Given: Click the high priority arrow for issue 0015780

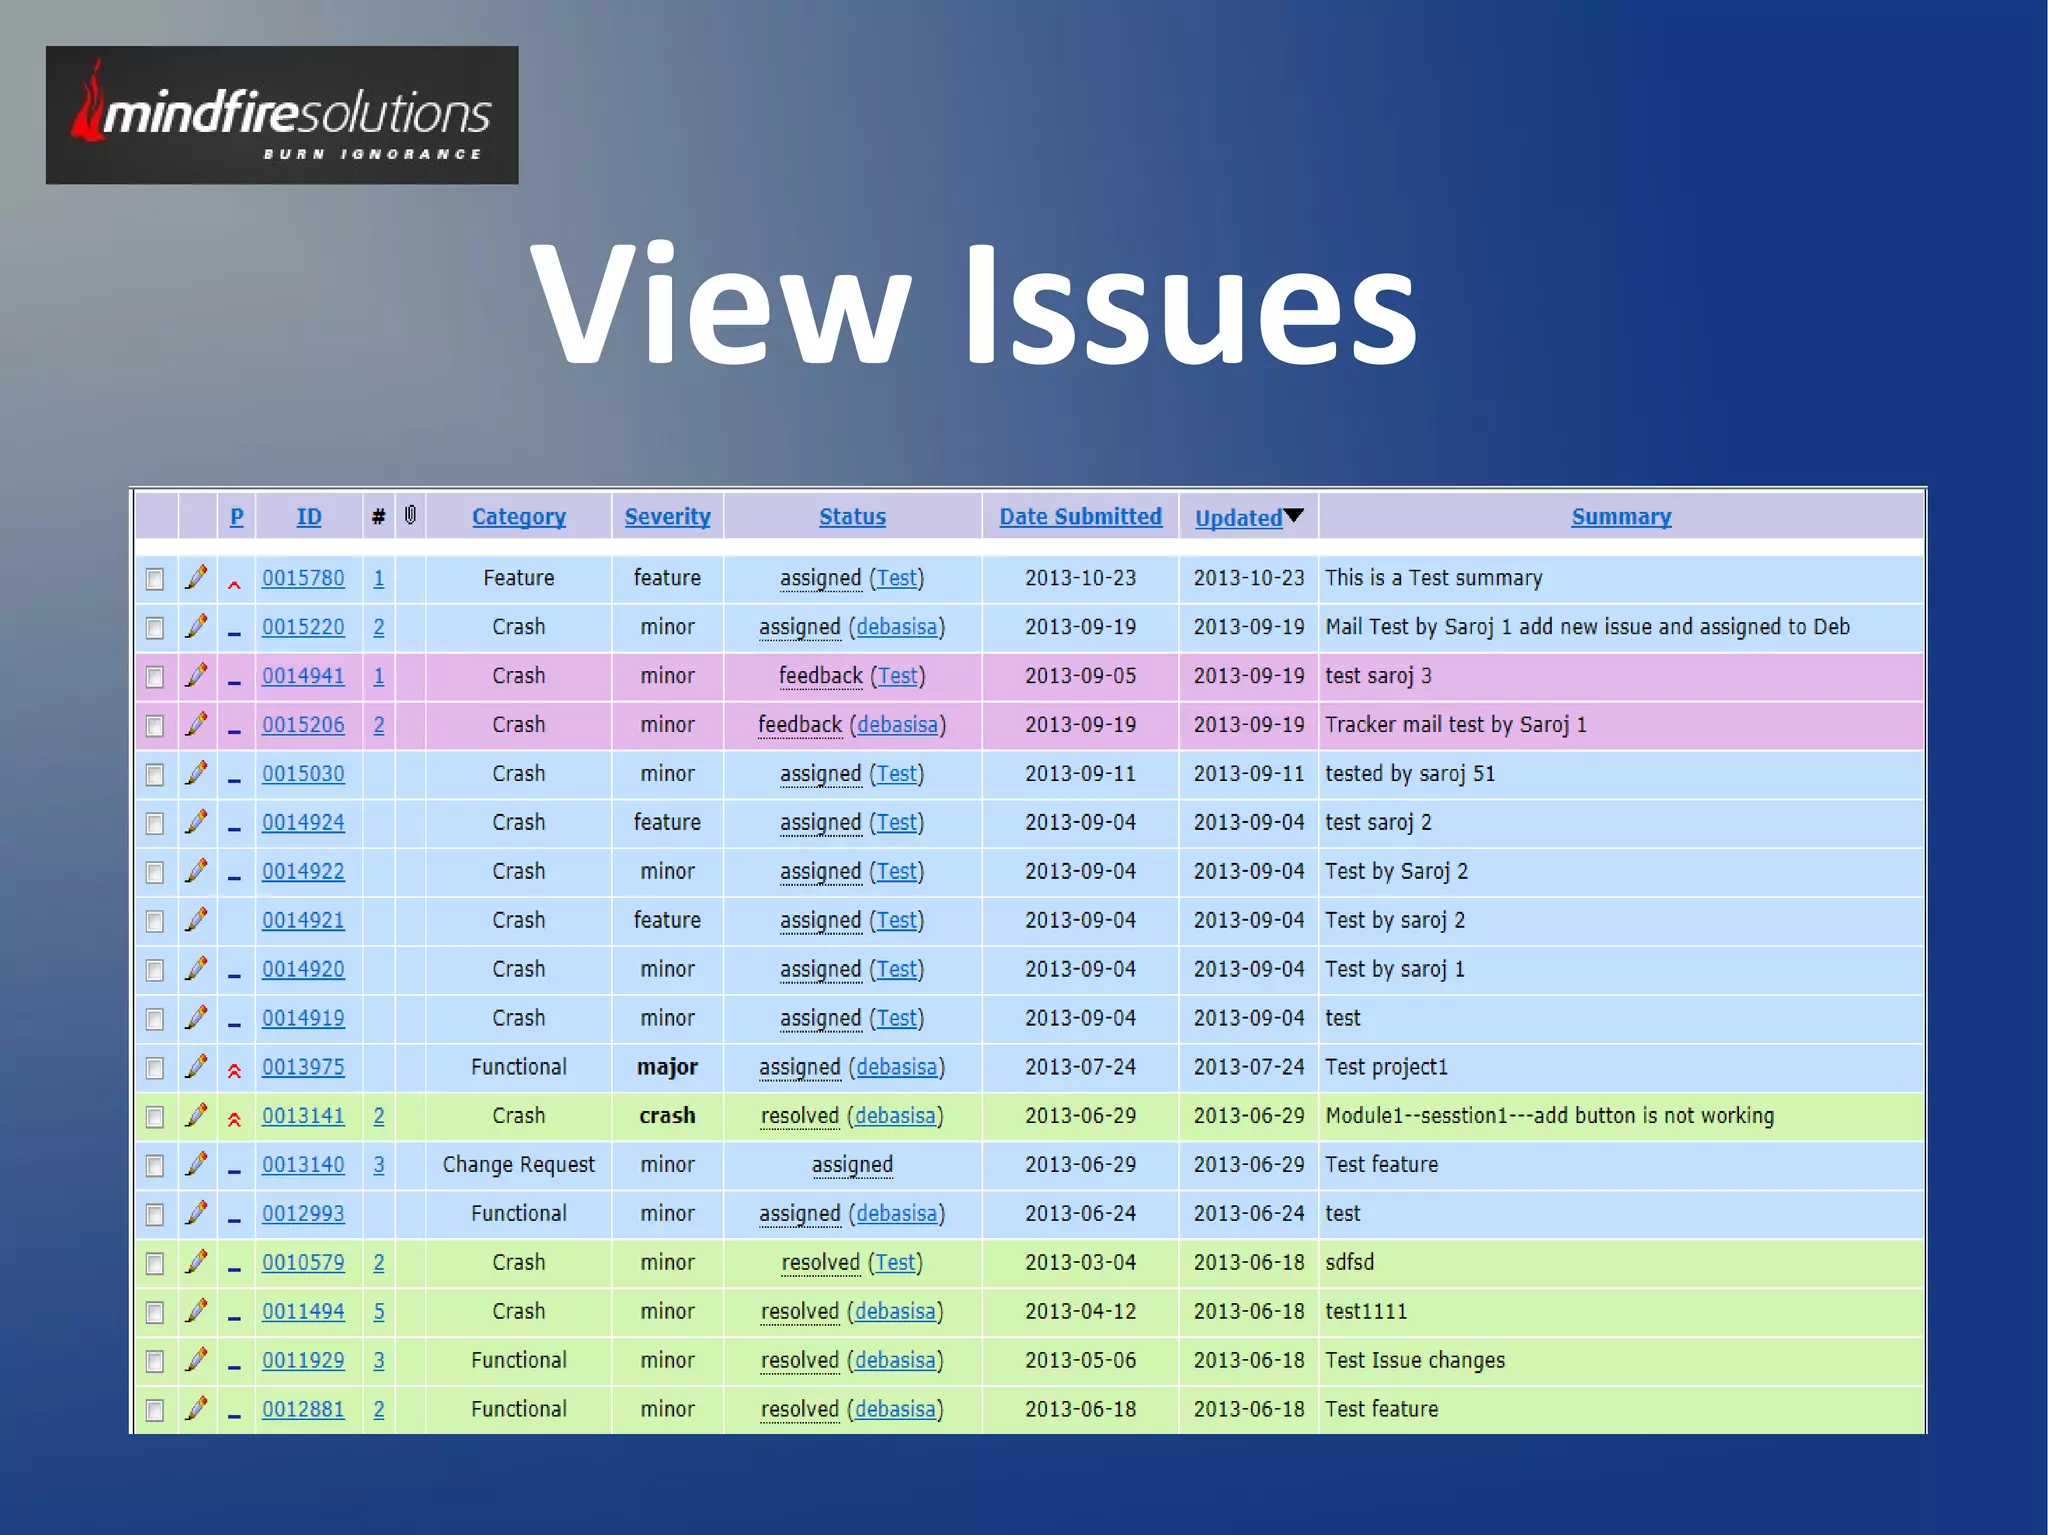Looking at the screenshot, I should point(234,584).
